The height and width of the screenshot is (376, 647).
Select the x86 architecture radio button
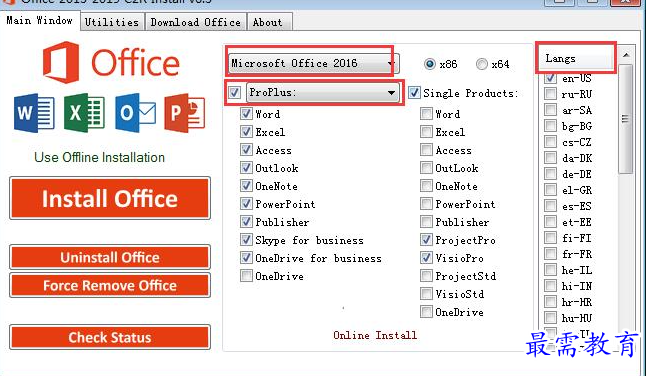point(430,64)
